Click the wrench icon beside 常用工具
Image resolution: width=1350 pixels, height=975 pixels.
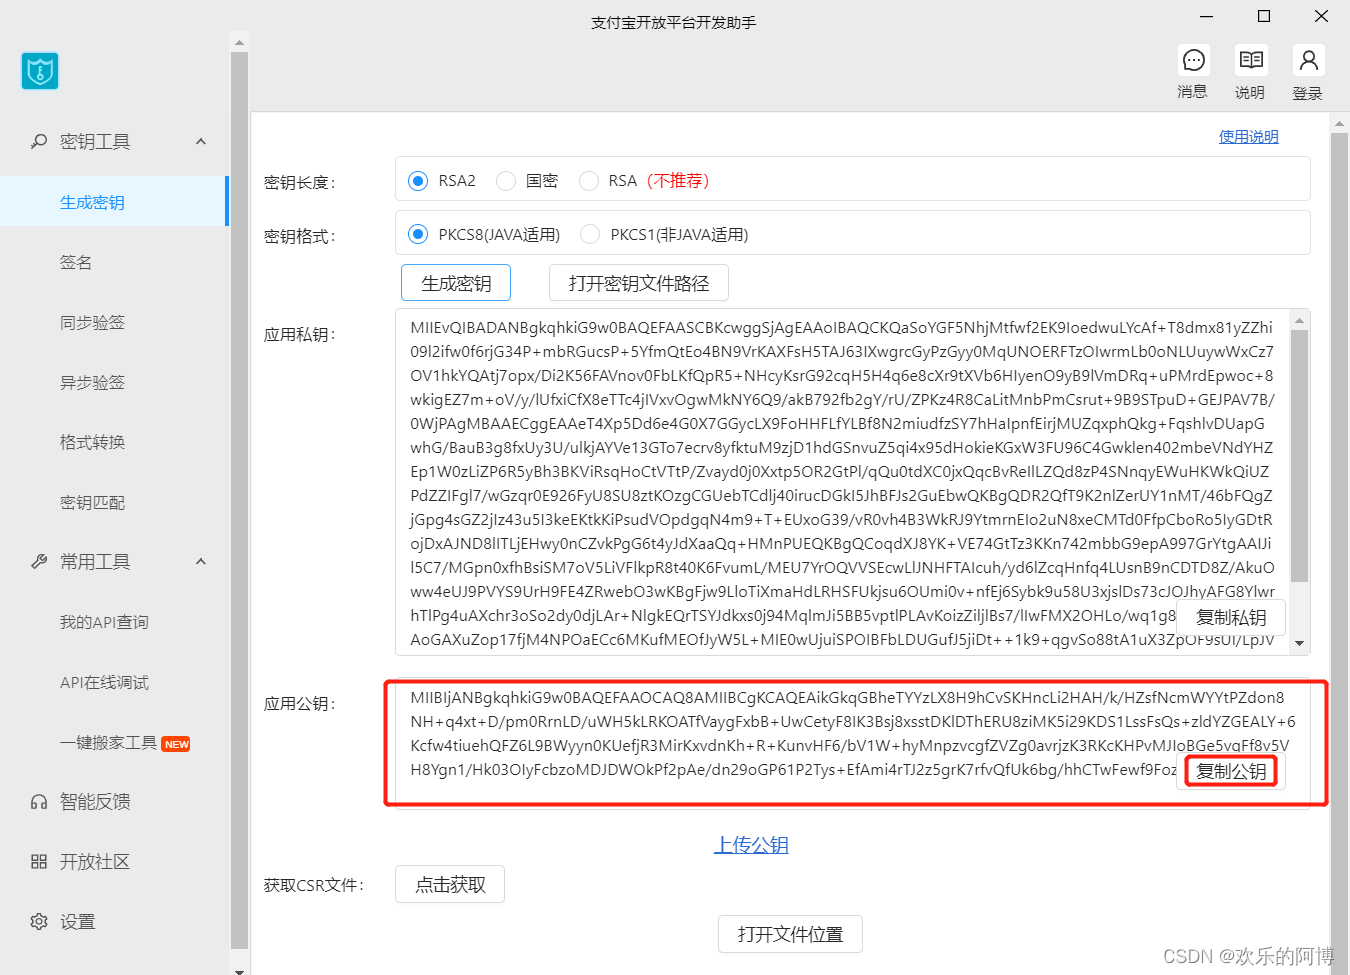39,562
